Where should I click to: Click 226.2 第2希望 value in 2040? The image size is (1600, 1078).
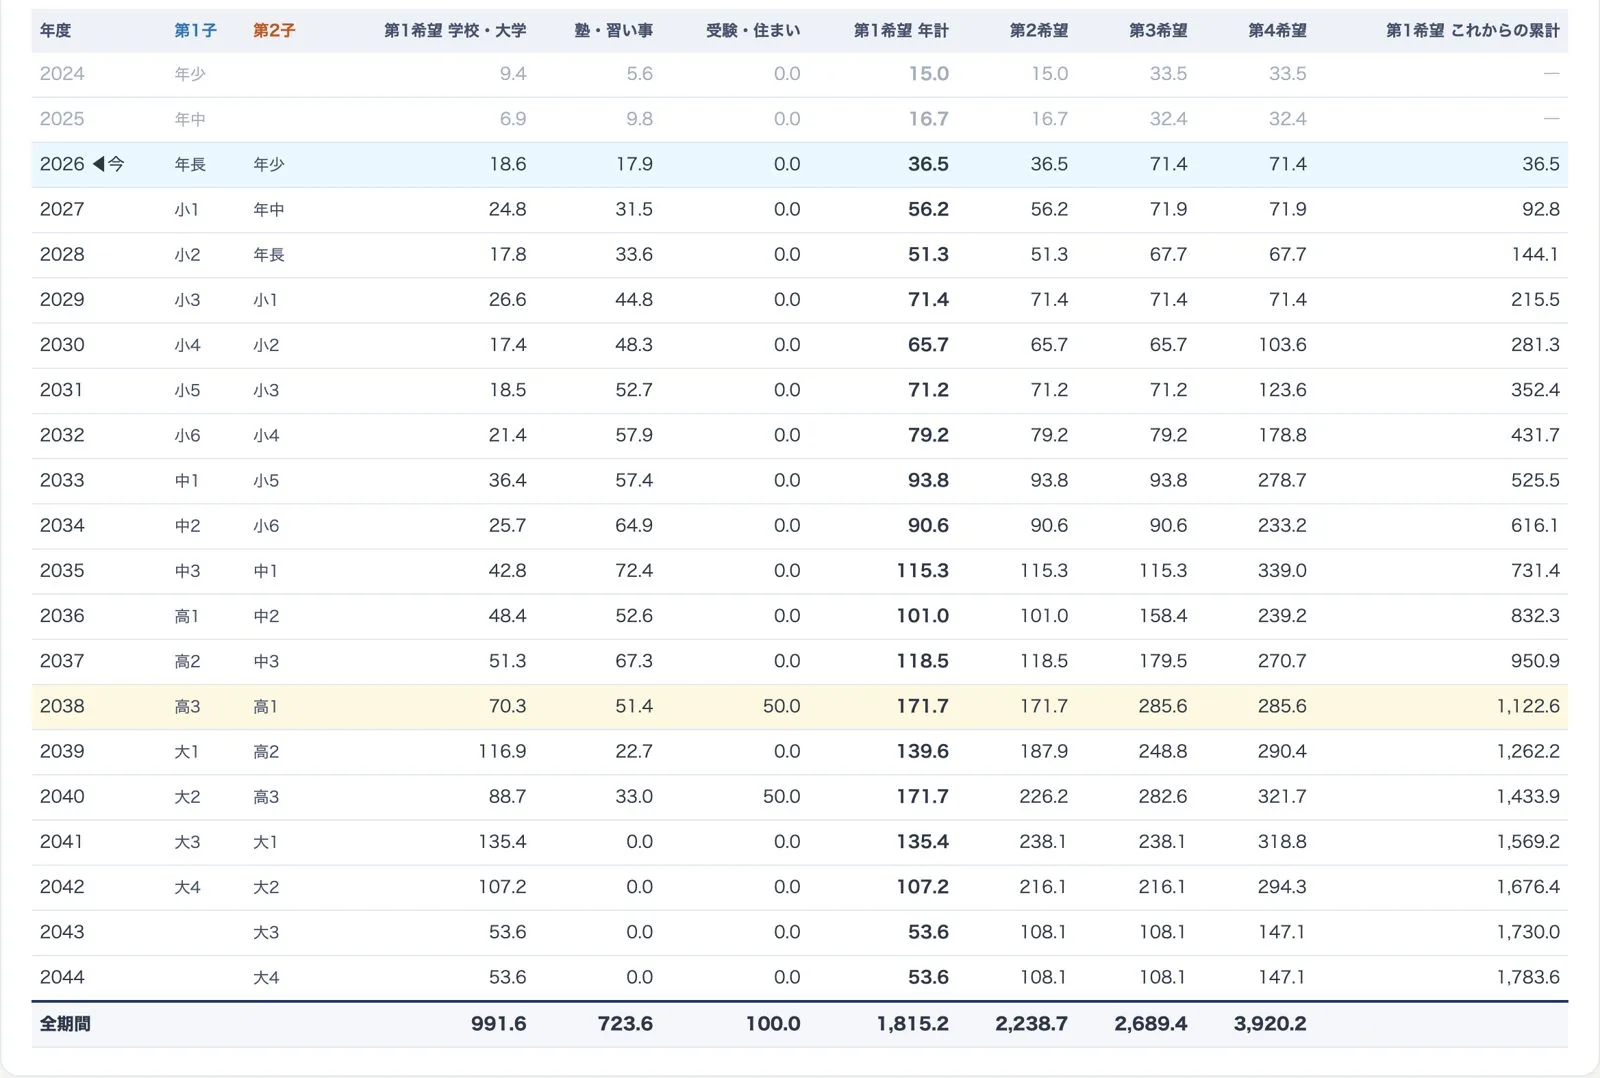pyautogui.click(x=1044, y=797)
